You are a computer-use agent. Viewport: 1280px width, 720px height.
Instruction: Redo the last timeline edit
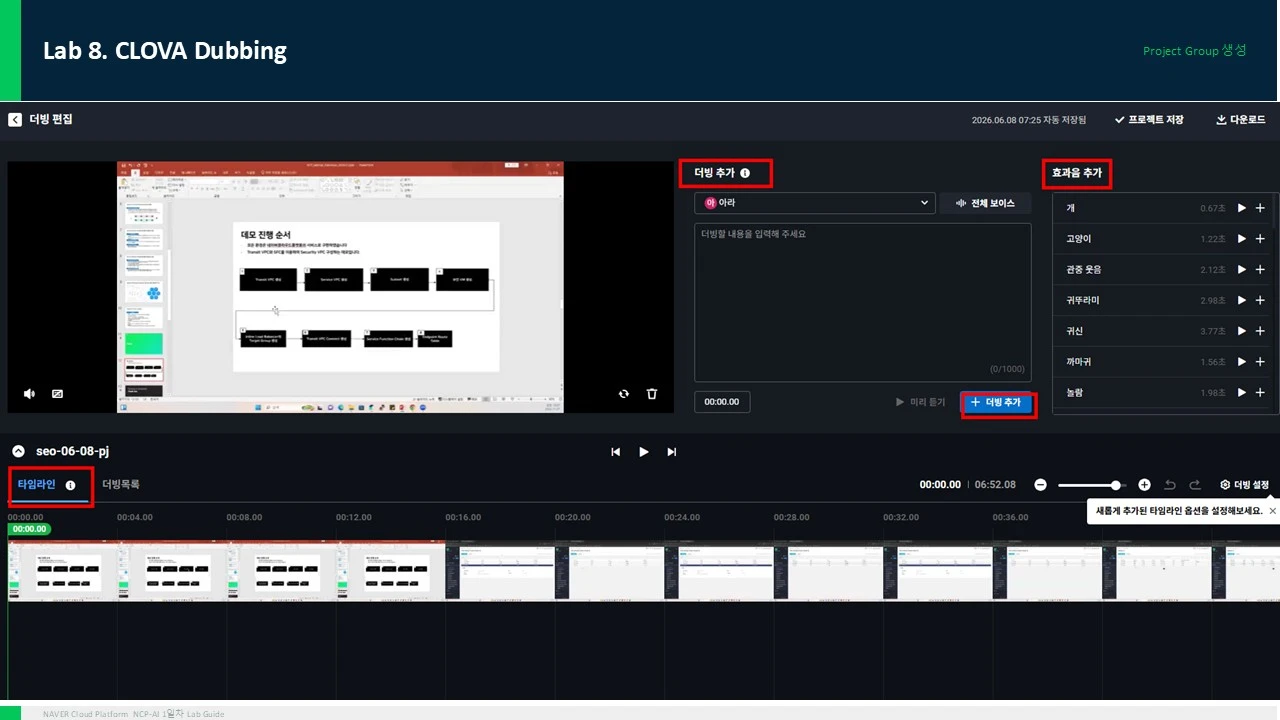[x=1195, y=485]
